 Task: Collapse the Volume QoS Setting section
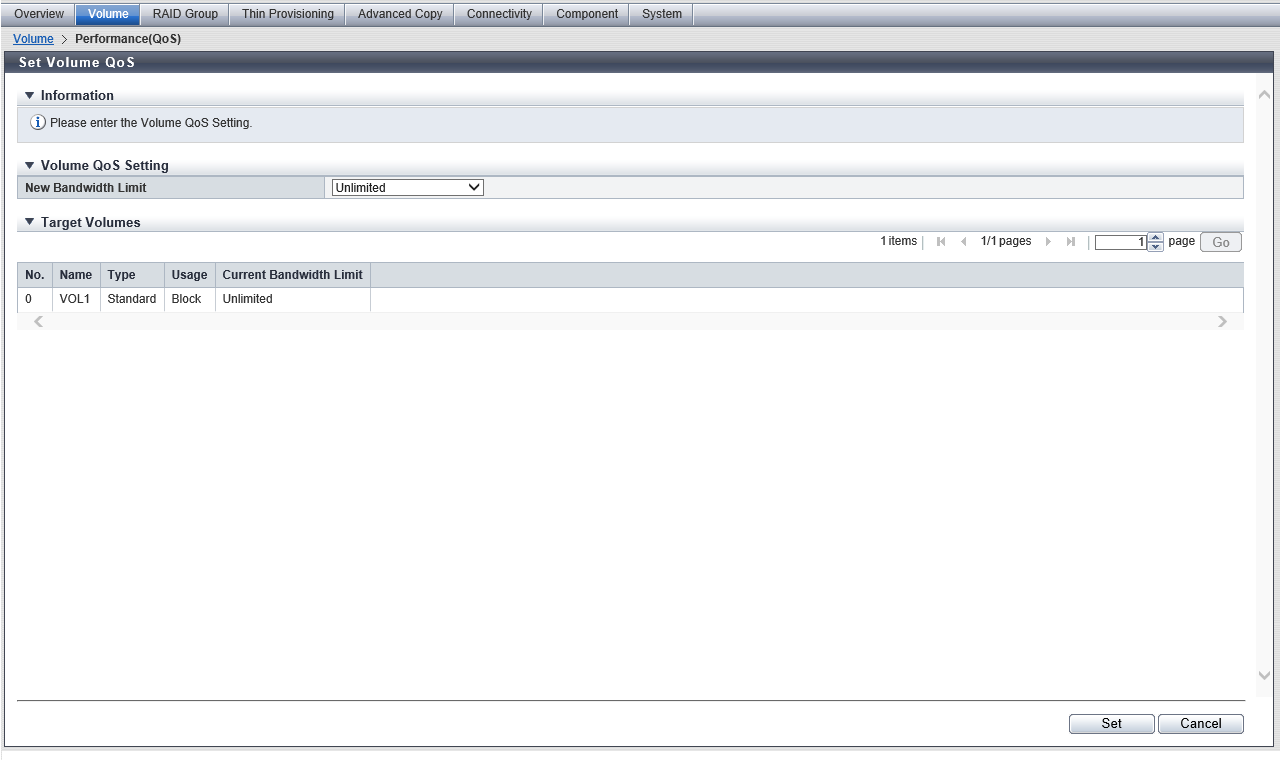click(30, 166)
